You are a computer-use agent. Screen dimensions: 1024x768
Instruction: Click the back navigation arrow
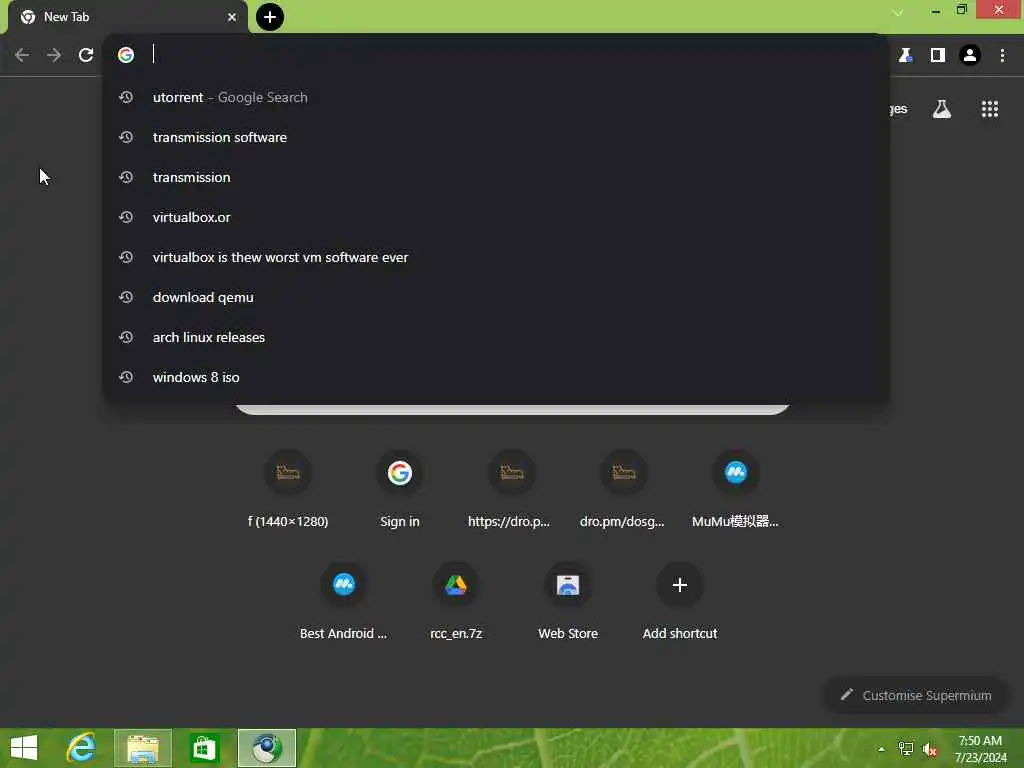pos(22,55)
